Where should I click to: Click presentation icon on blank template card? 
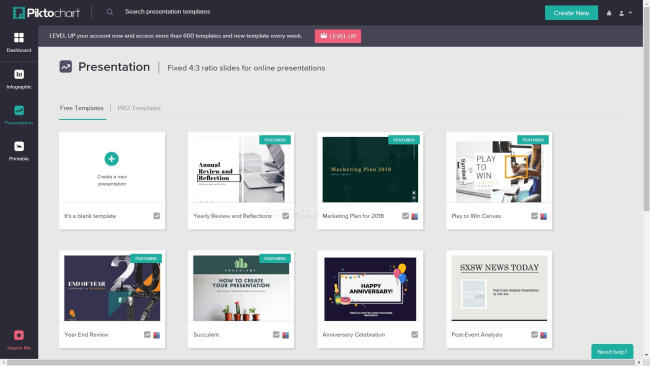pyautogui.click(x=157, y=216)
